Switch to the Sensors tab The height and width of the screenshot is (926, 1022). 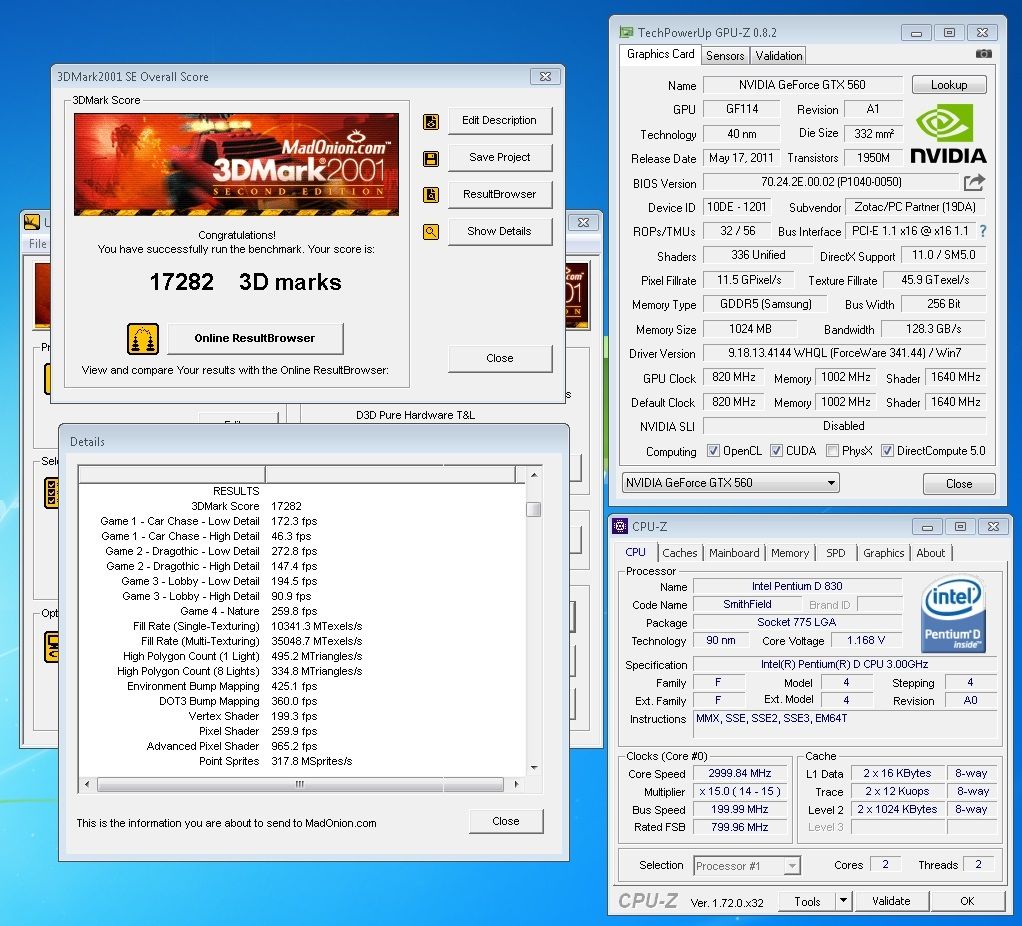click(725, 56)
